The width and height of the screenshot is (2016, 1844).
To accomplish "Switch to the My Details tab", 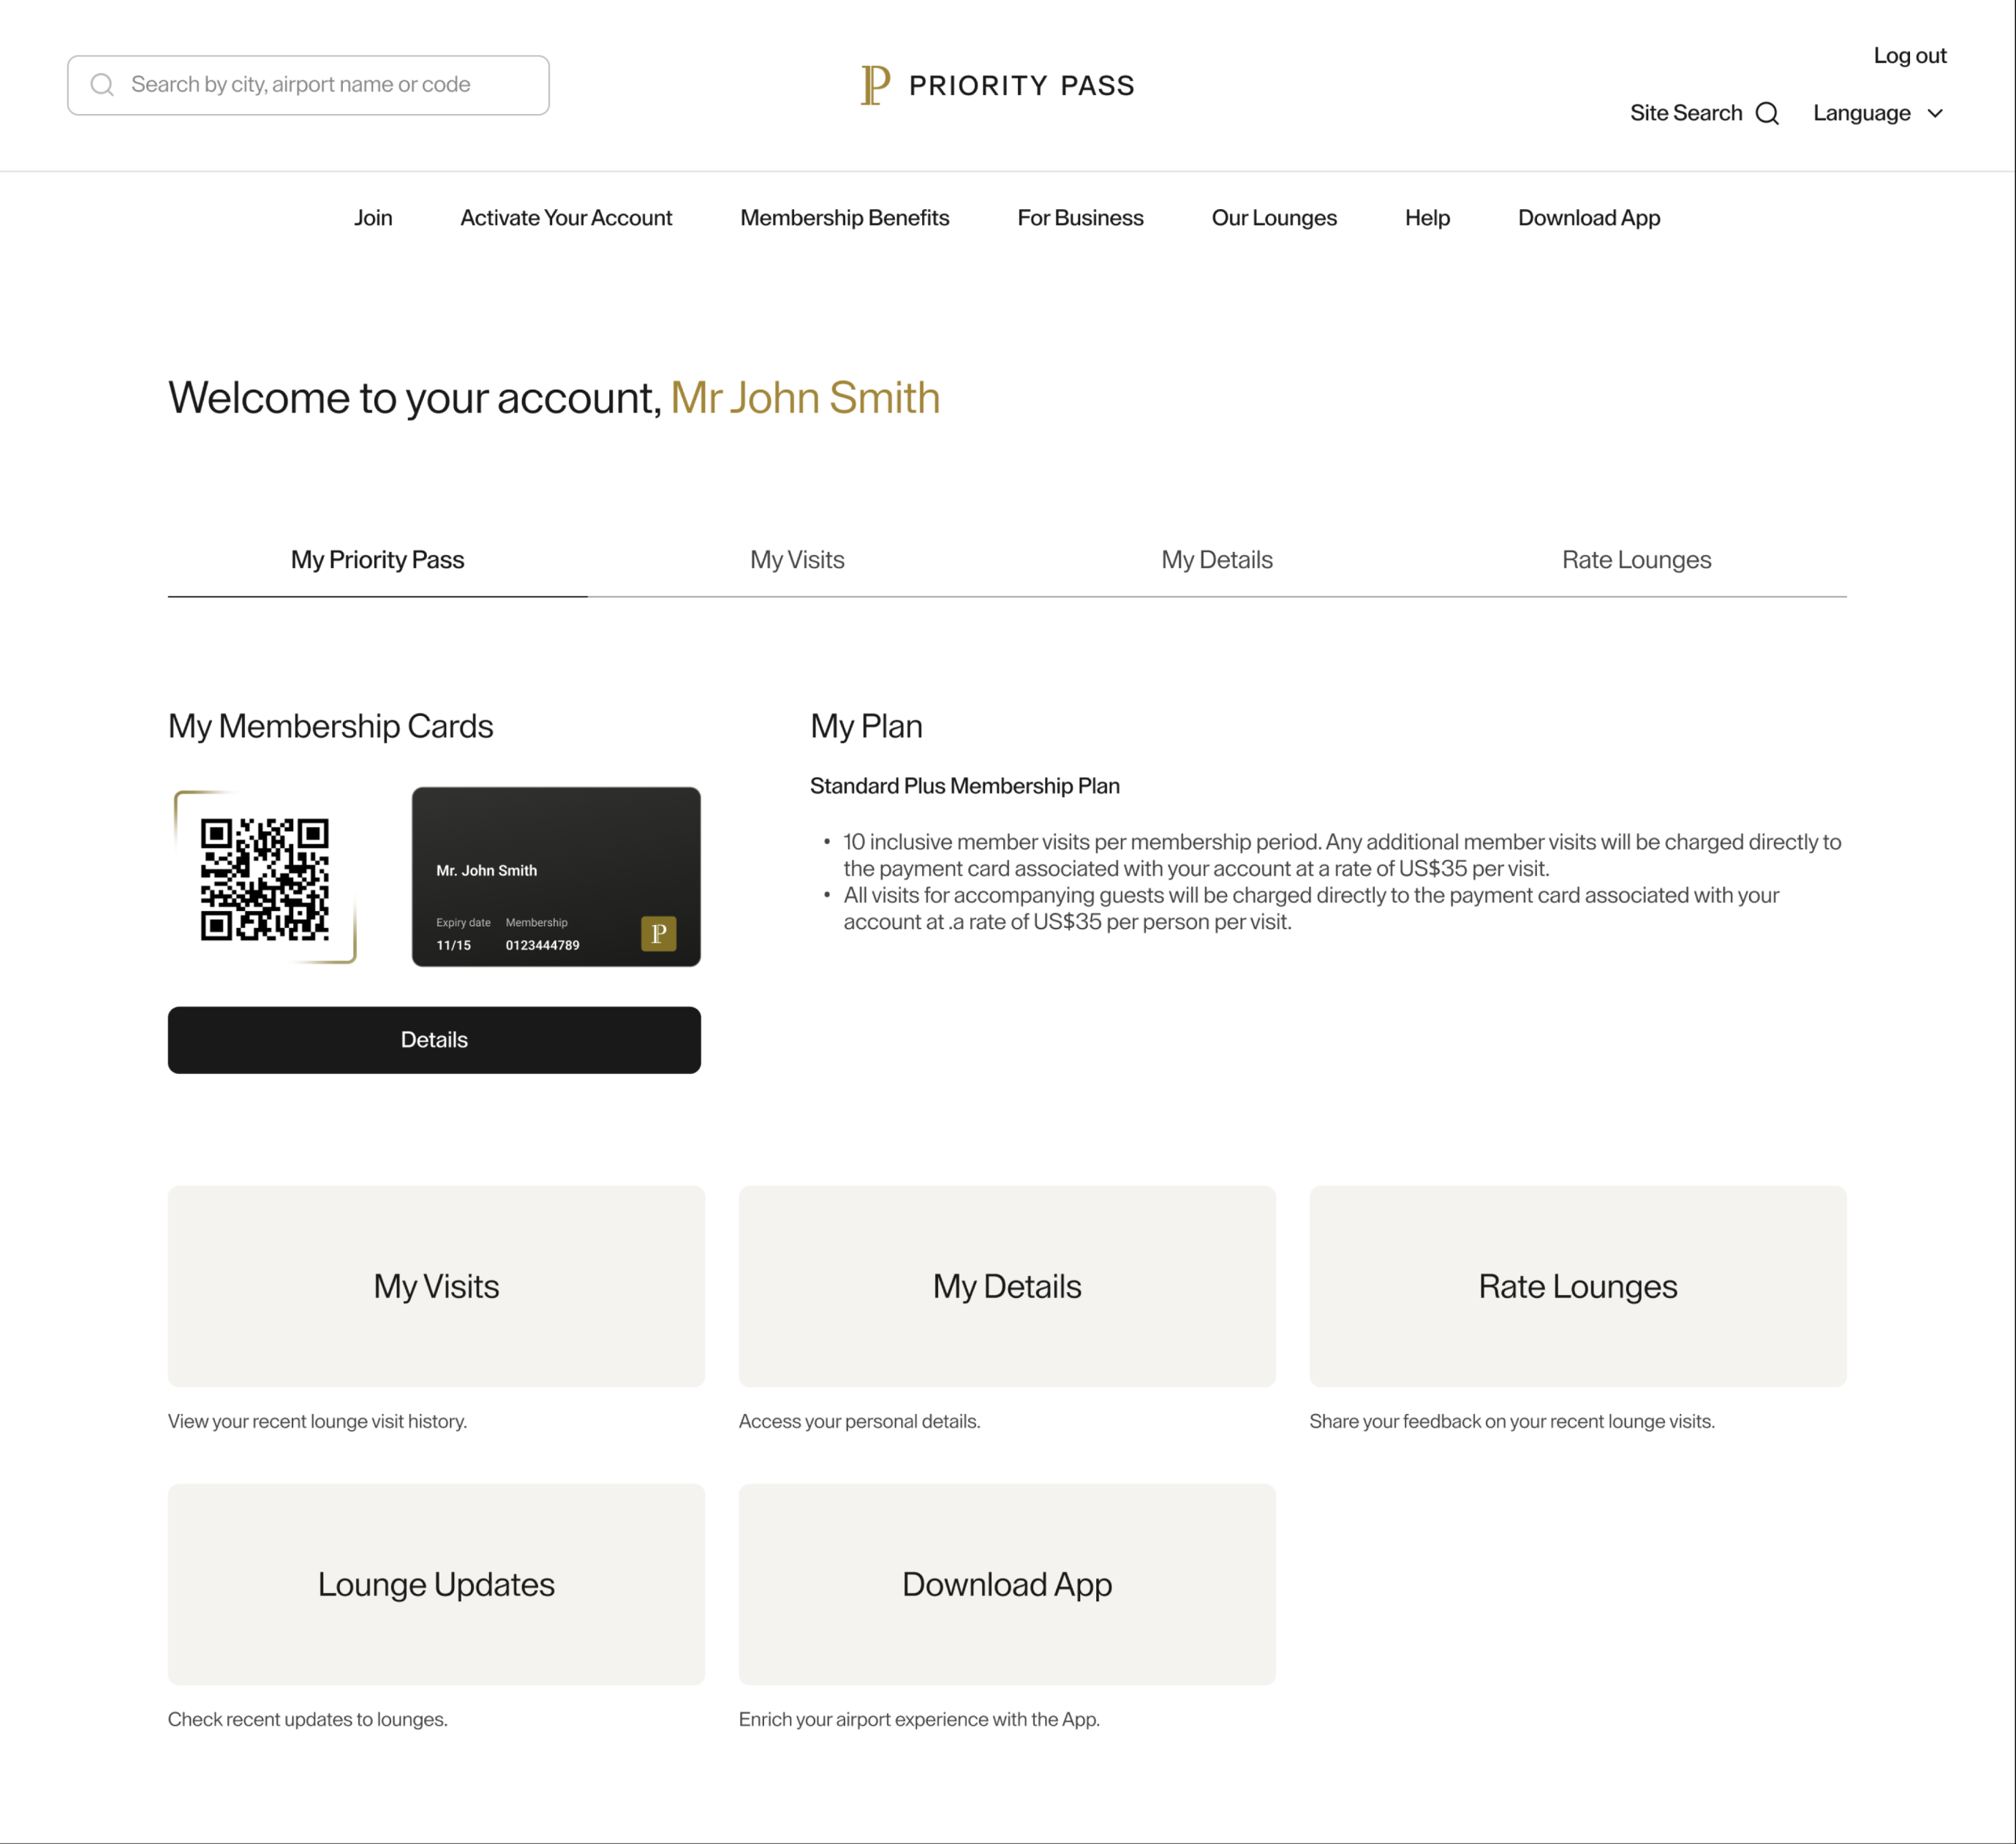I will coord(1216,560).
